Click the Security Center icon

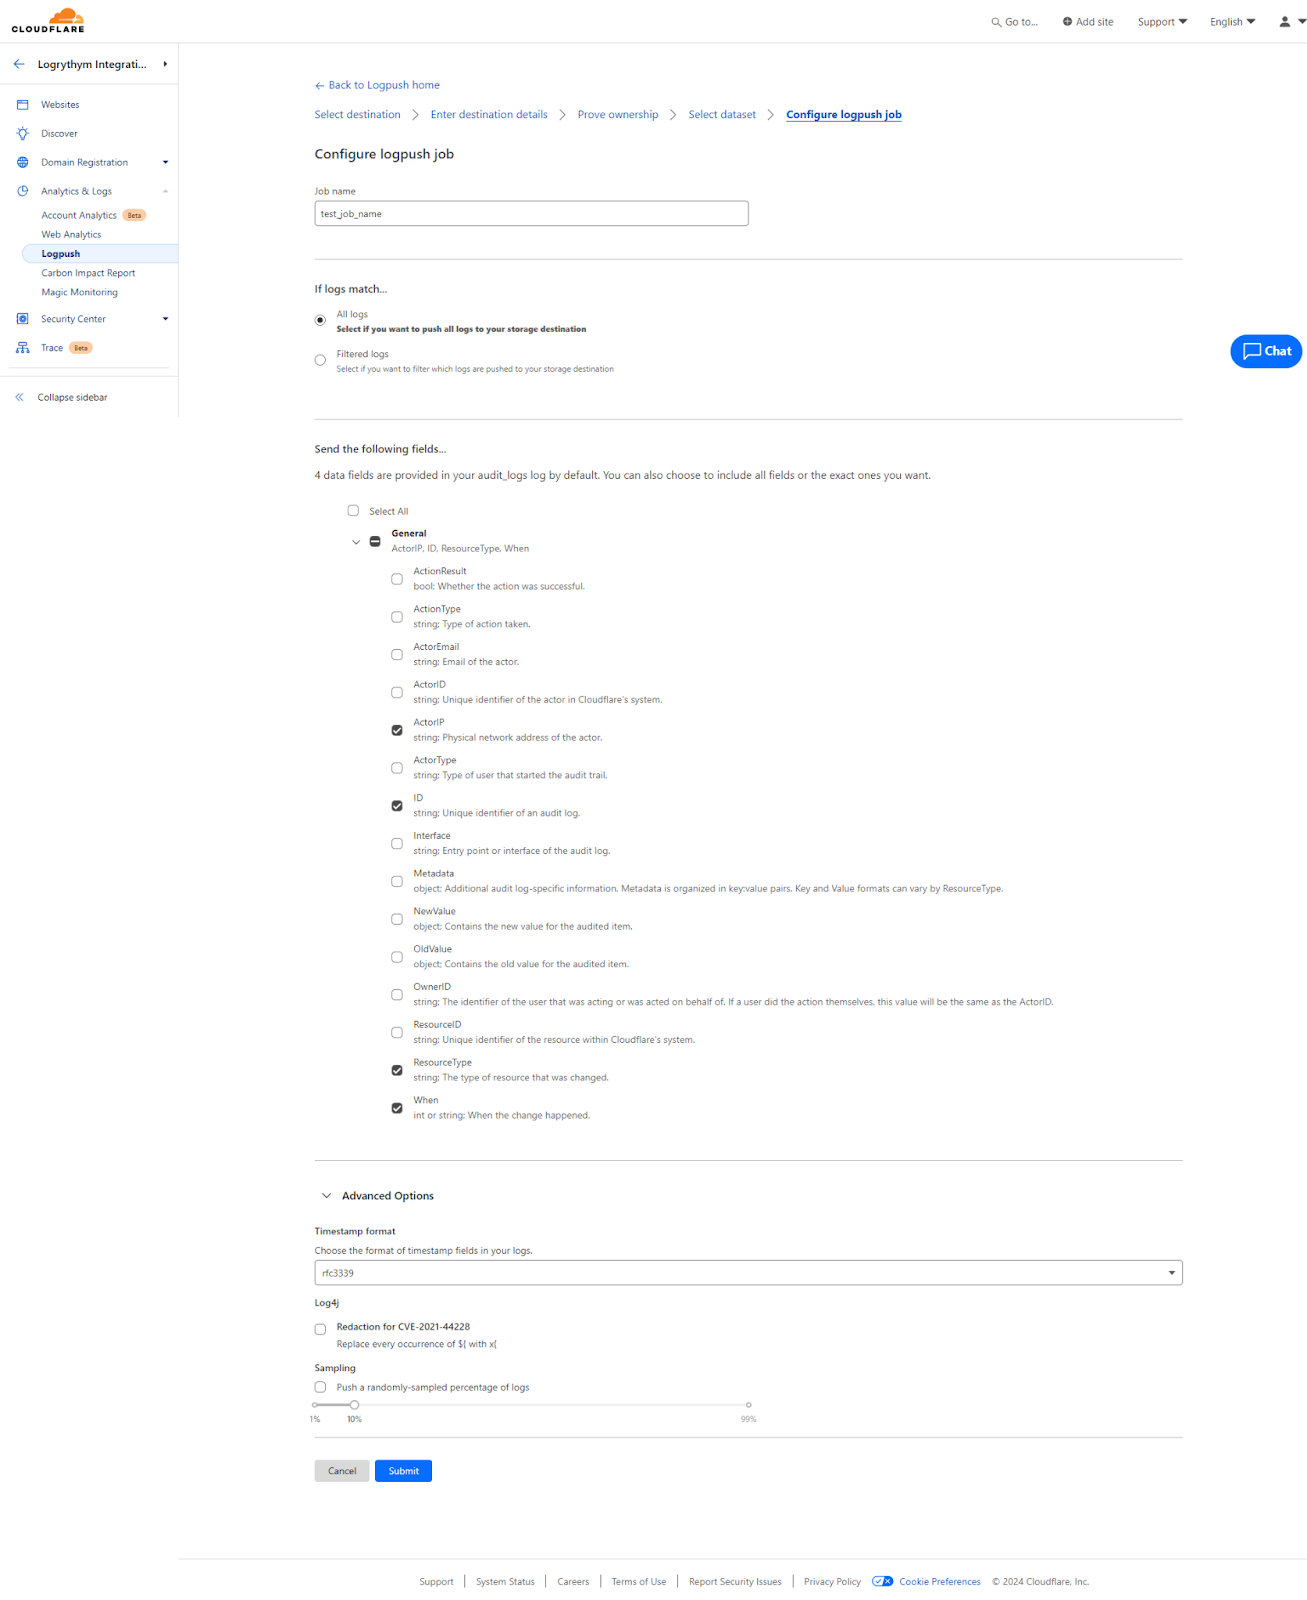pos(22,319)
